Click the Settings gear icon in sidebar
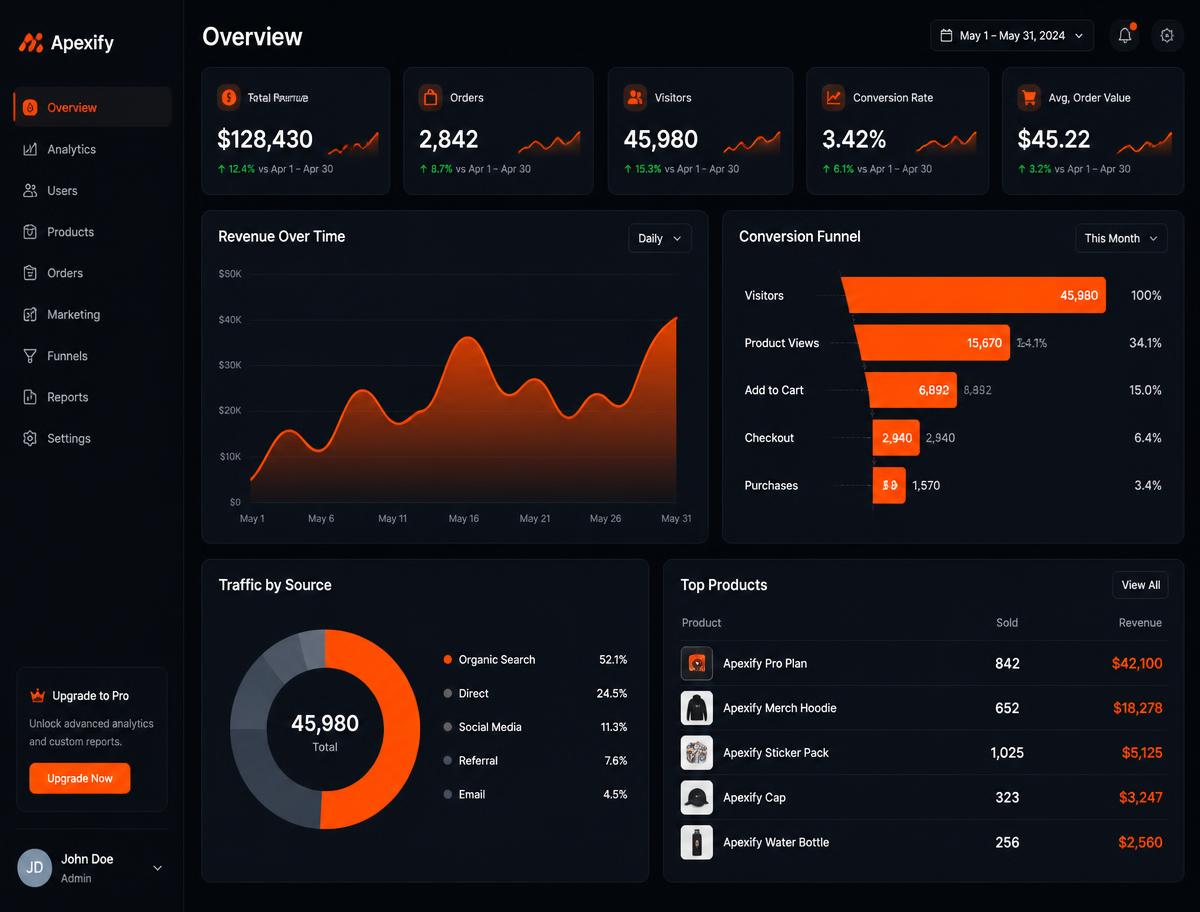The width and height of the screenshot is (1200, 912). 30,438
